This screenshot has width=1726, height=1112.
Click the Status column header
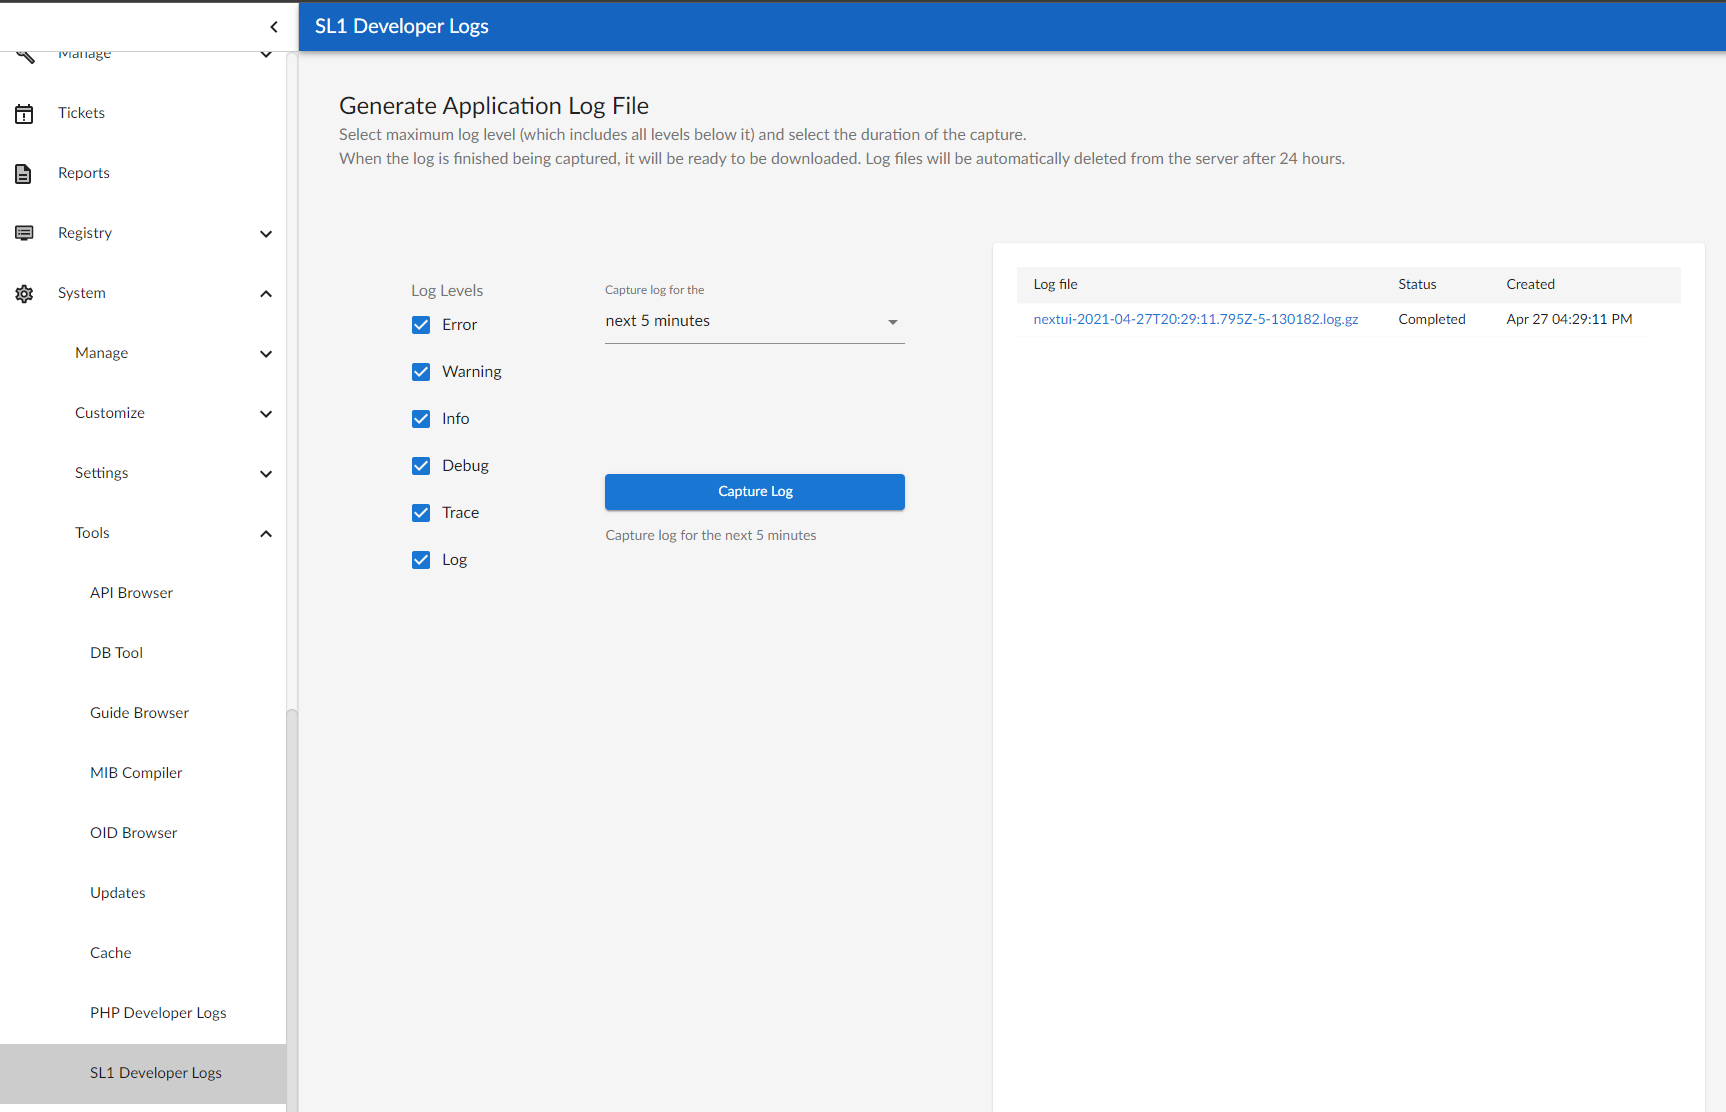pos(1417,284)
